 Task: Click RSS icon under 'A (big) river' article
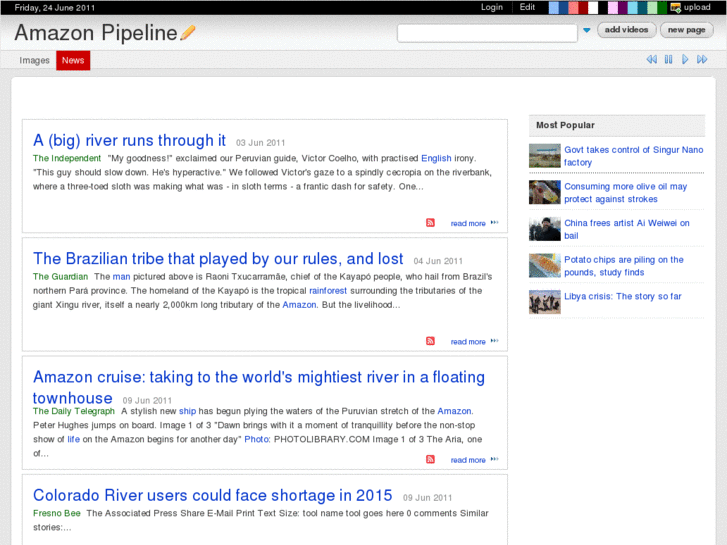431,223
